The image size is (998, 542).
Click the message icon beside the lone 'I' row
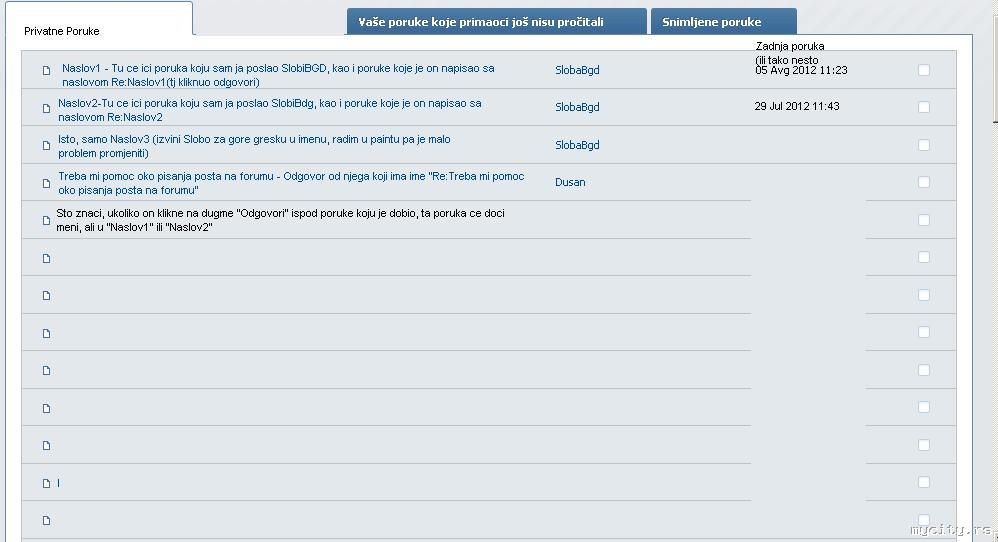coord(46,483)
